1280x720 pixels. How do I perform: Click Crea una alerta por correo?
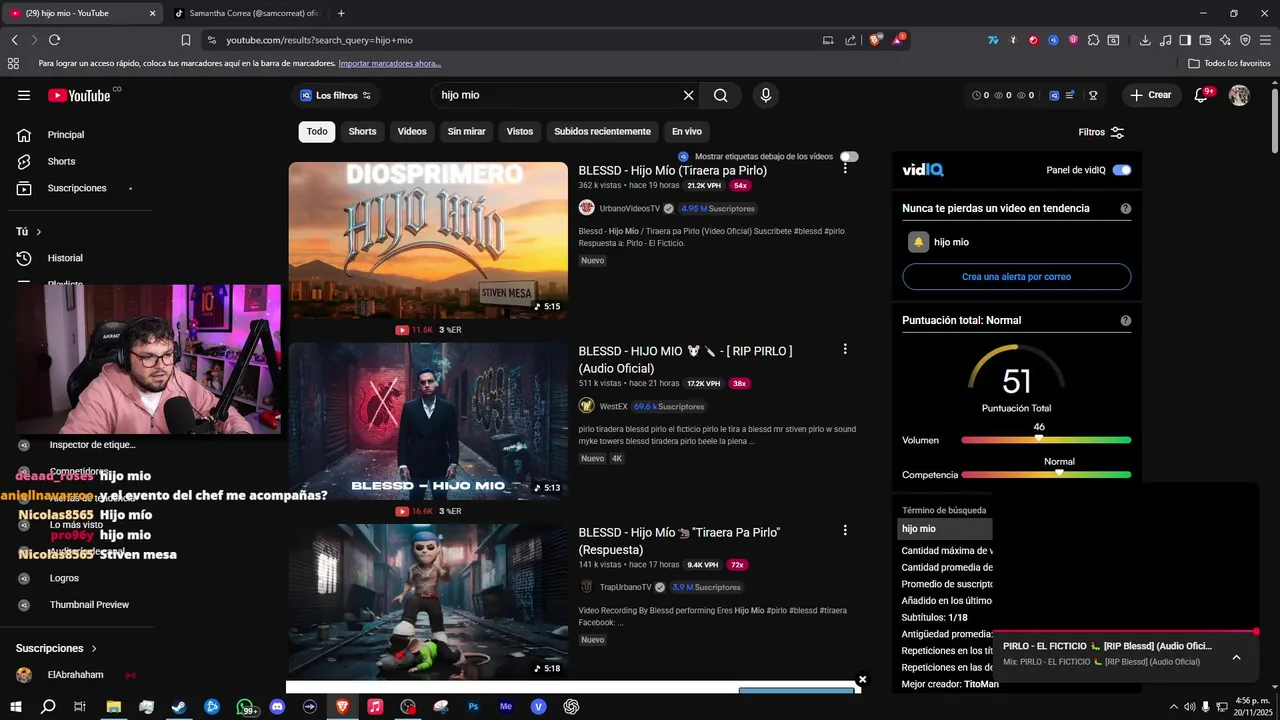[1016, 276]
